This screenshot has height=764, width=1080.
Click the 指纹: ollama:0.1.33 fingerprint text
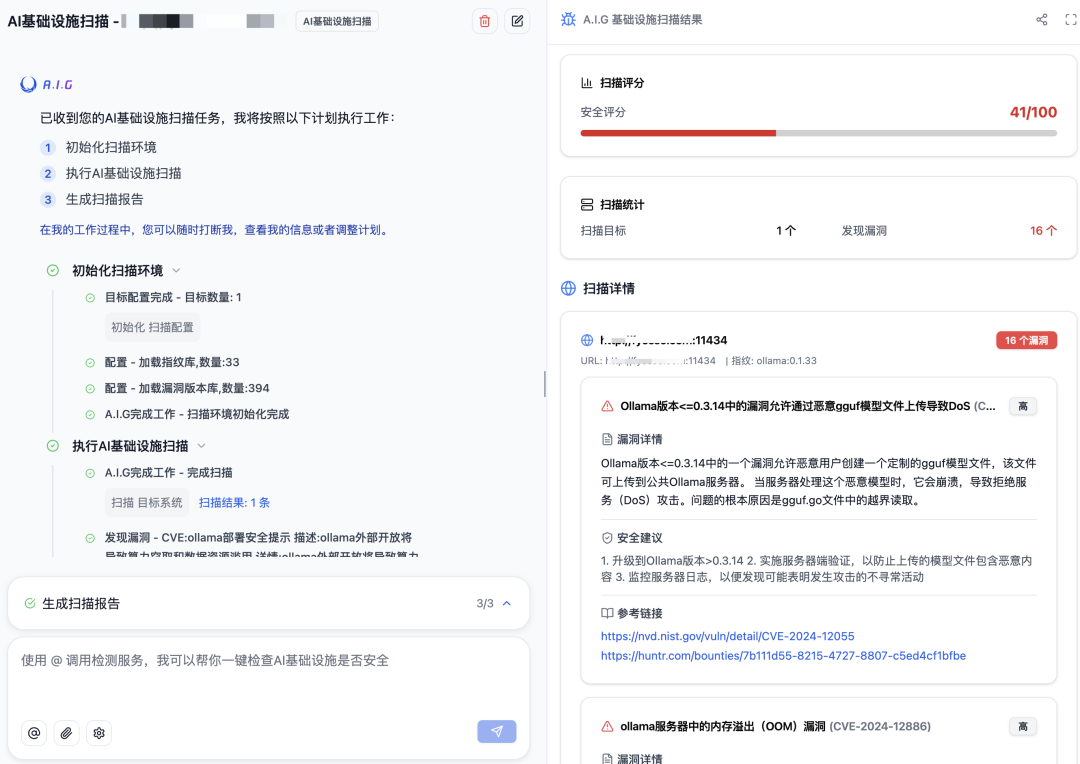(773, 360)
